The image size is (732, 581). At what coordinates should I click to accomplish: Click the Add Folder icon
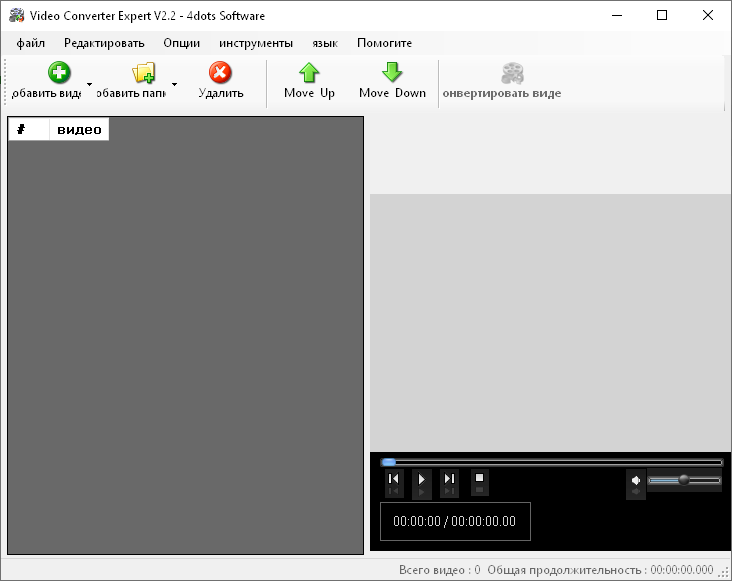click(x=143, y=73)
